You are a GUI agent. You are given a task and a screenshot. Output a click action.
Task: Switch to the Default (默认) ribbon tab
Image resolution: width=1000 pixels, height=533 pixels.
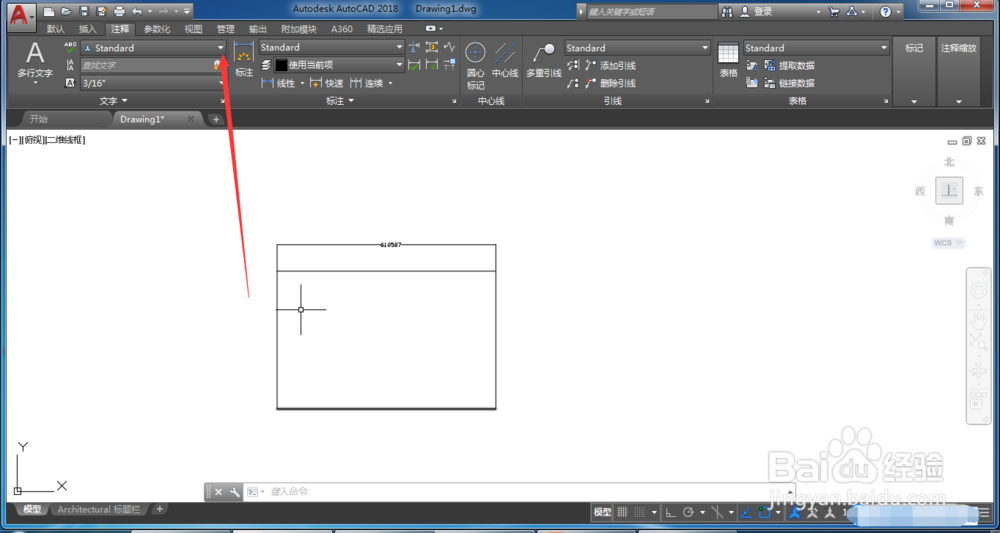(55, 29)
